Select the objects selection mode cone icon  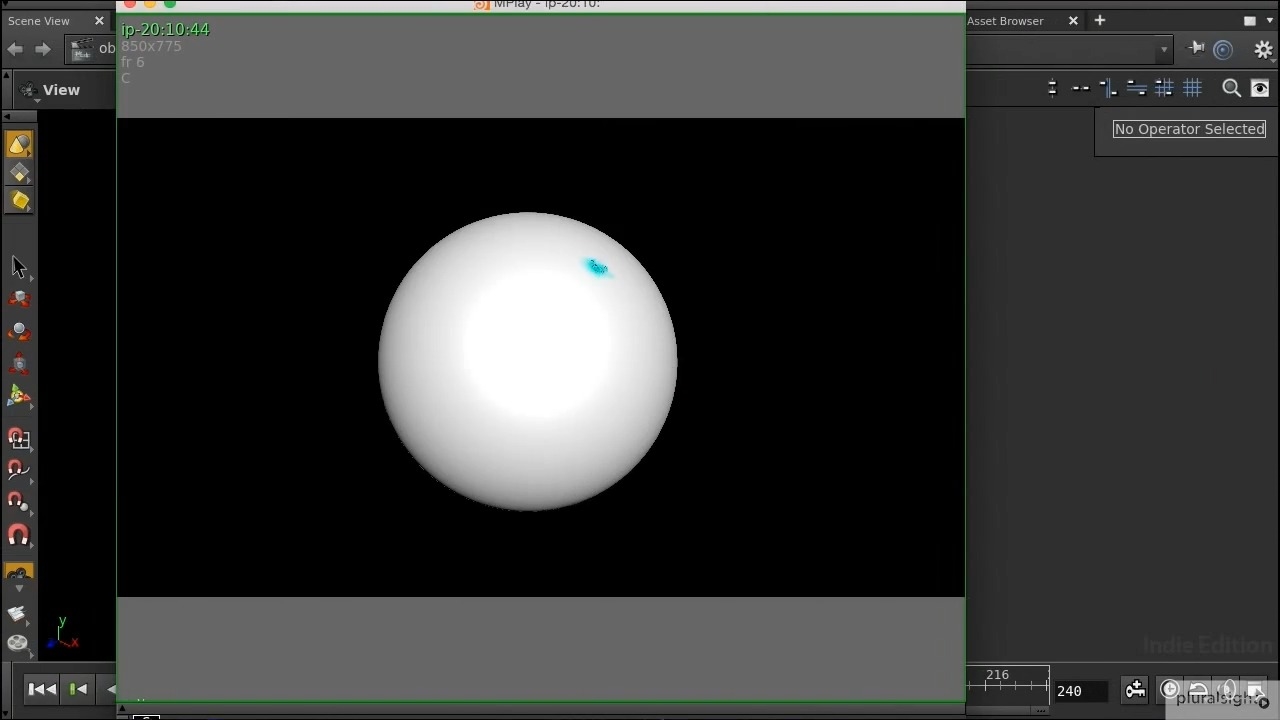[19, 145]
